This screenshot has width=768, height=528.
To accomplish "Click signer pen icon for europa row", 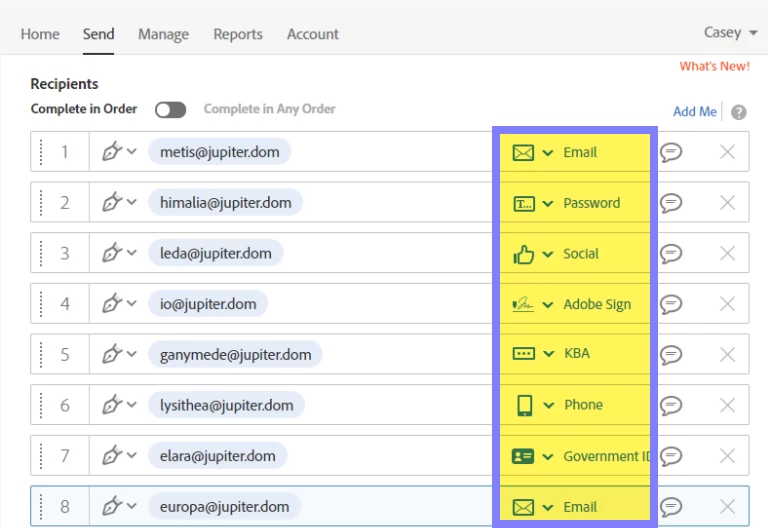I will (x=112, y=505).
